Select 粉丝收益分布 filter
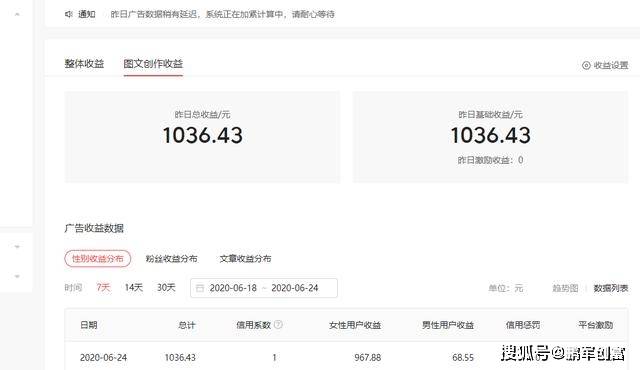 [x=171, y=259]
